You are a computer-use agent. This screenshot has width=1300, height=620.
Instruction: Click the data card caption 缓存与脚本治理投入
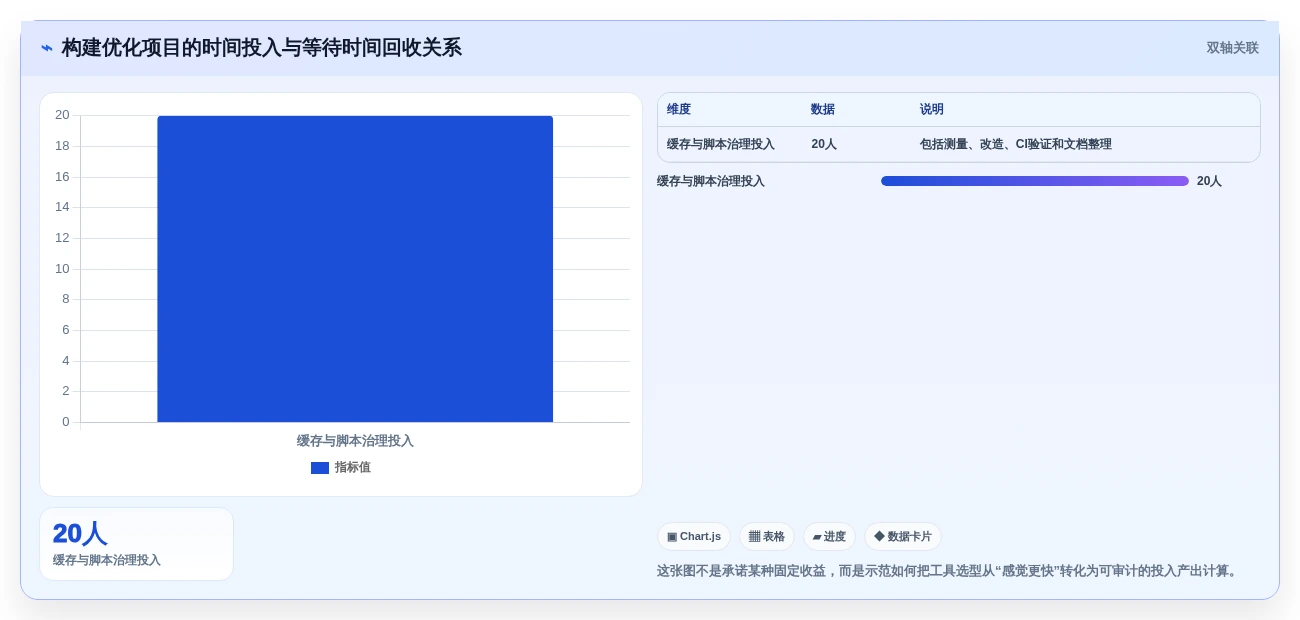pos(107,561)
